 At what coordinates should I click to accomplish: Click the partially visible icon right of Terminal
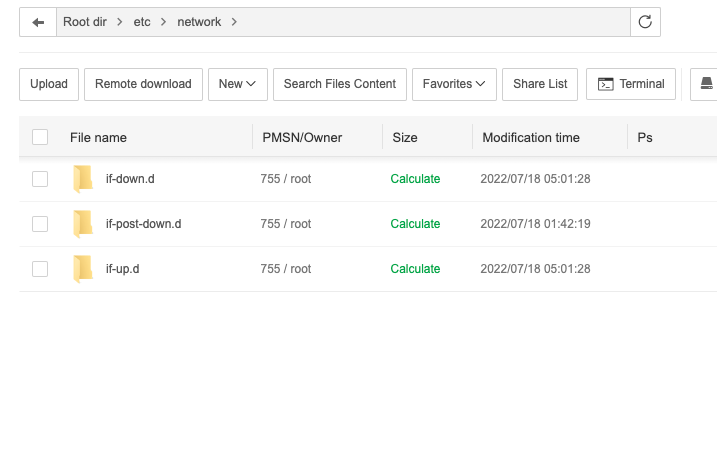[x=706, y=84]
